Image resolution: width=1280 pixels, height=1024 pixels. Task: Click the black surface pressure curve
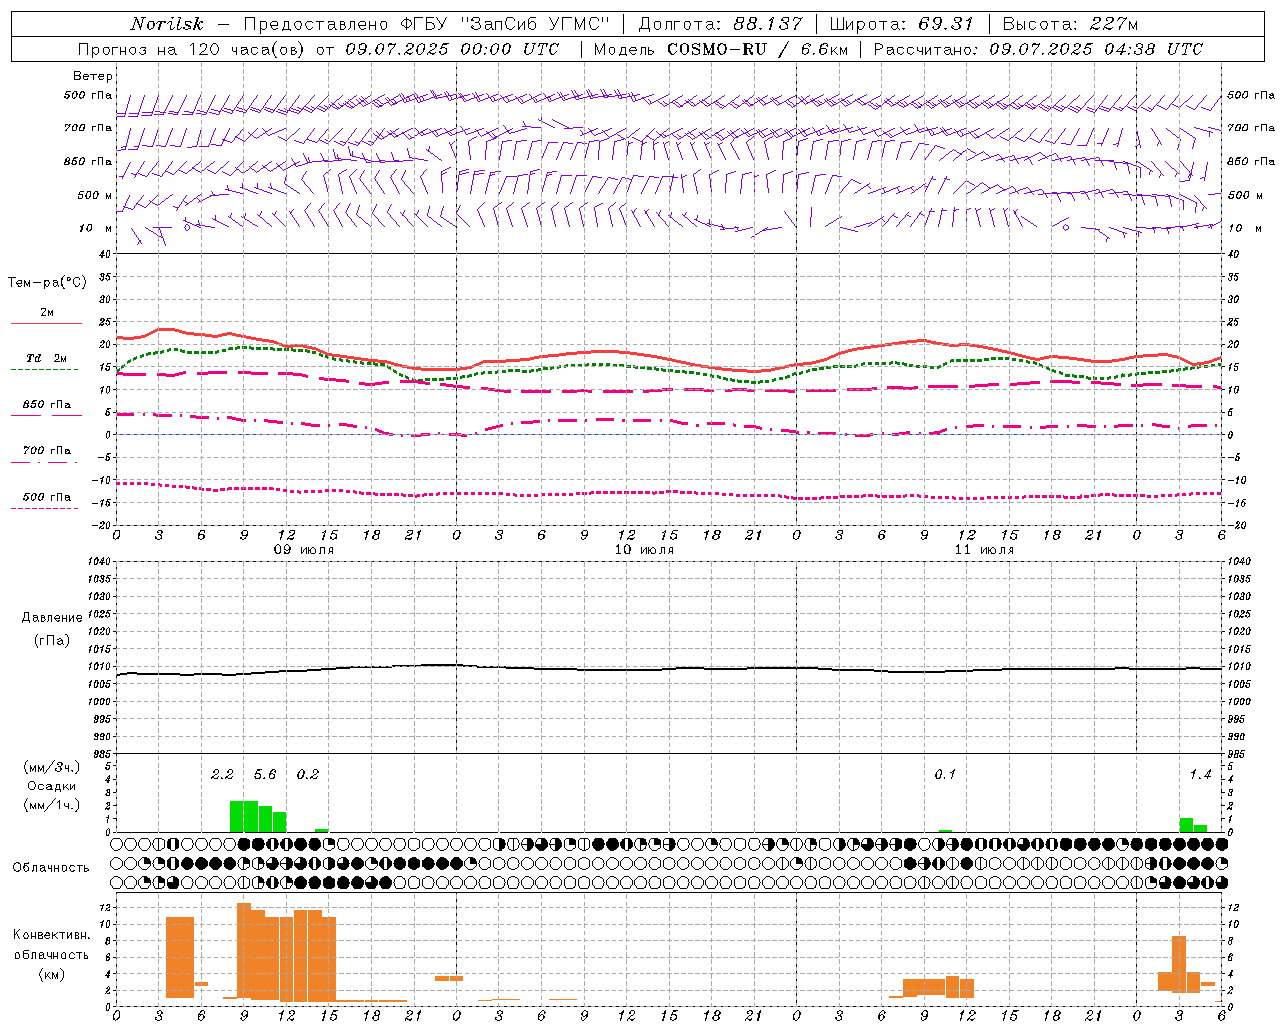pyautogui.click(x=670, y=668)
